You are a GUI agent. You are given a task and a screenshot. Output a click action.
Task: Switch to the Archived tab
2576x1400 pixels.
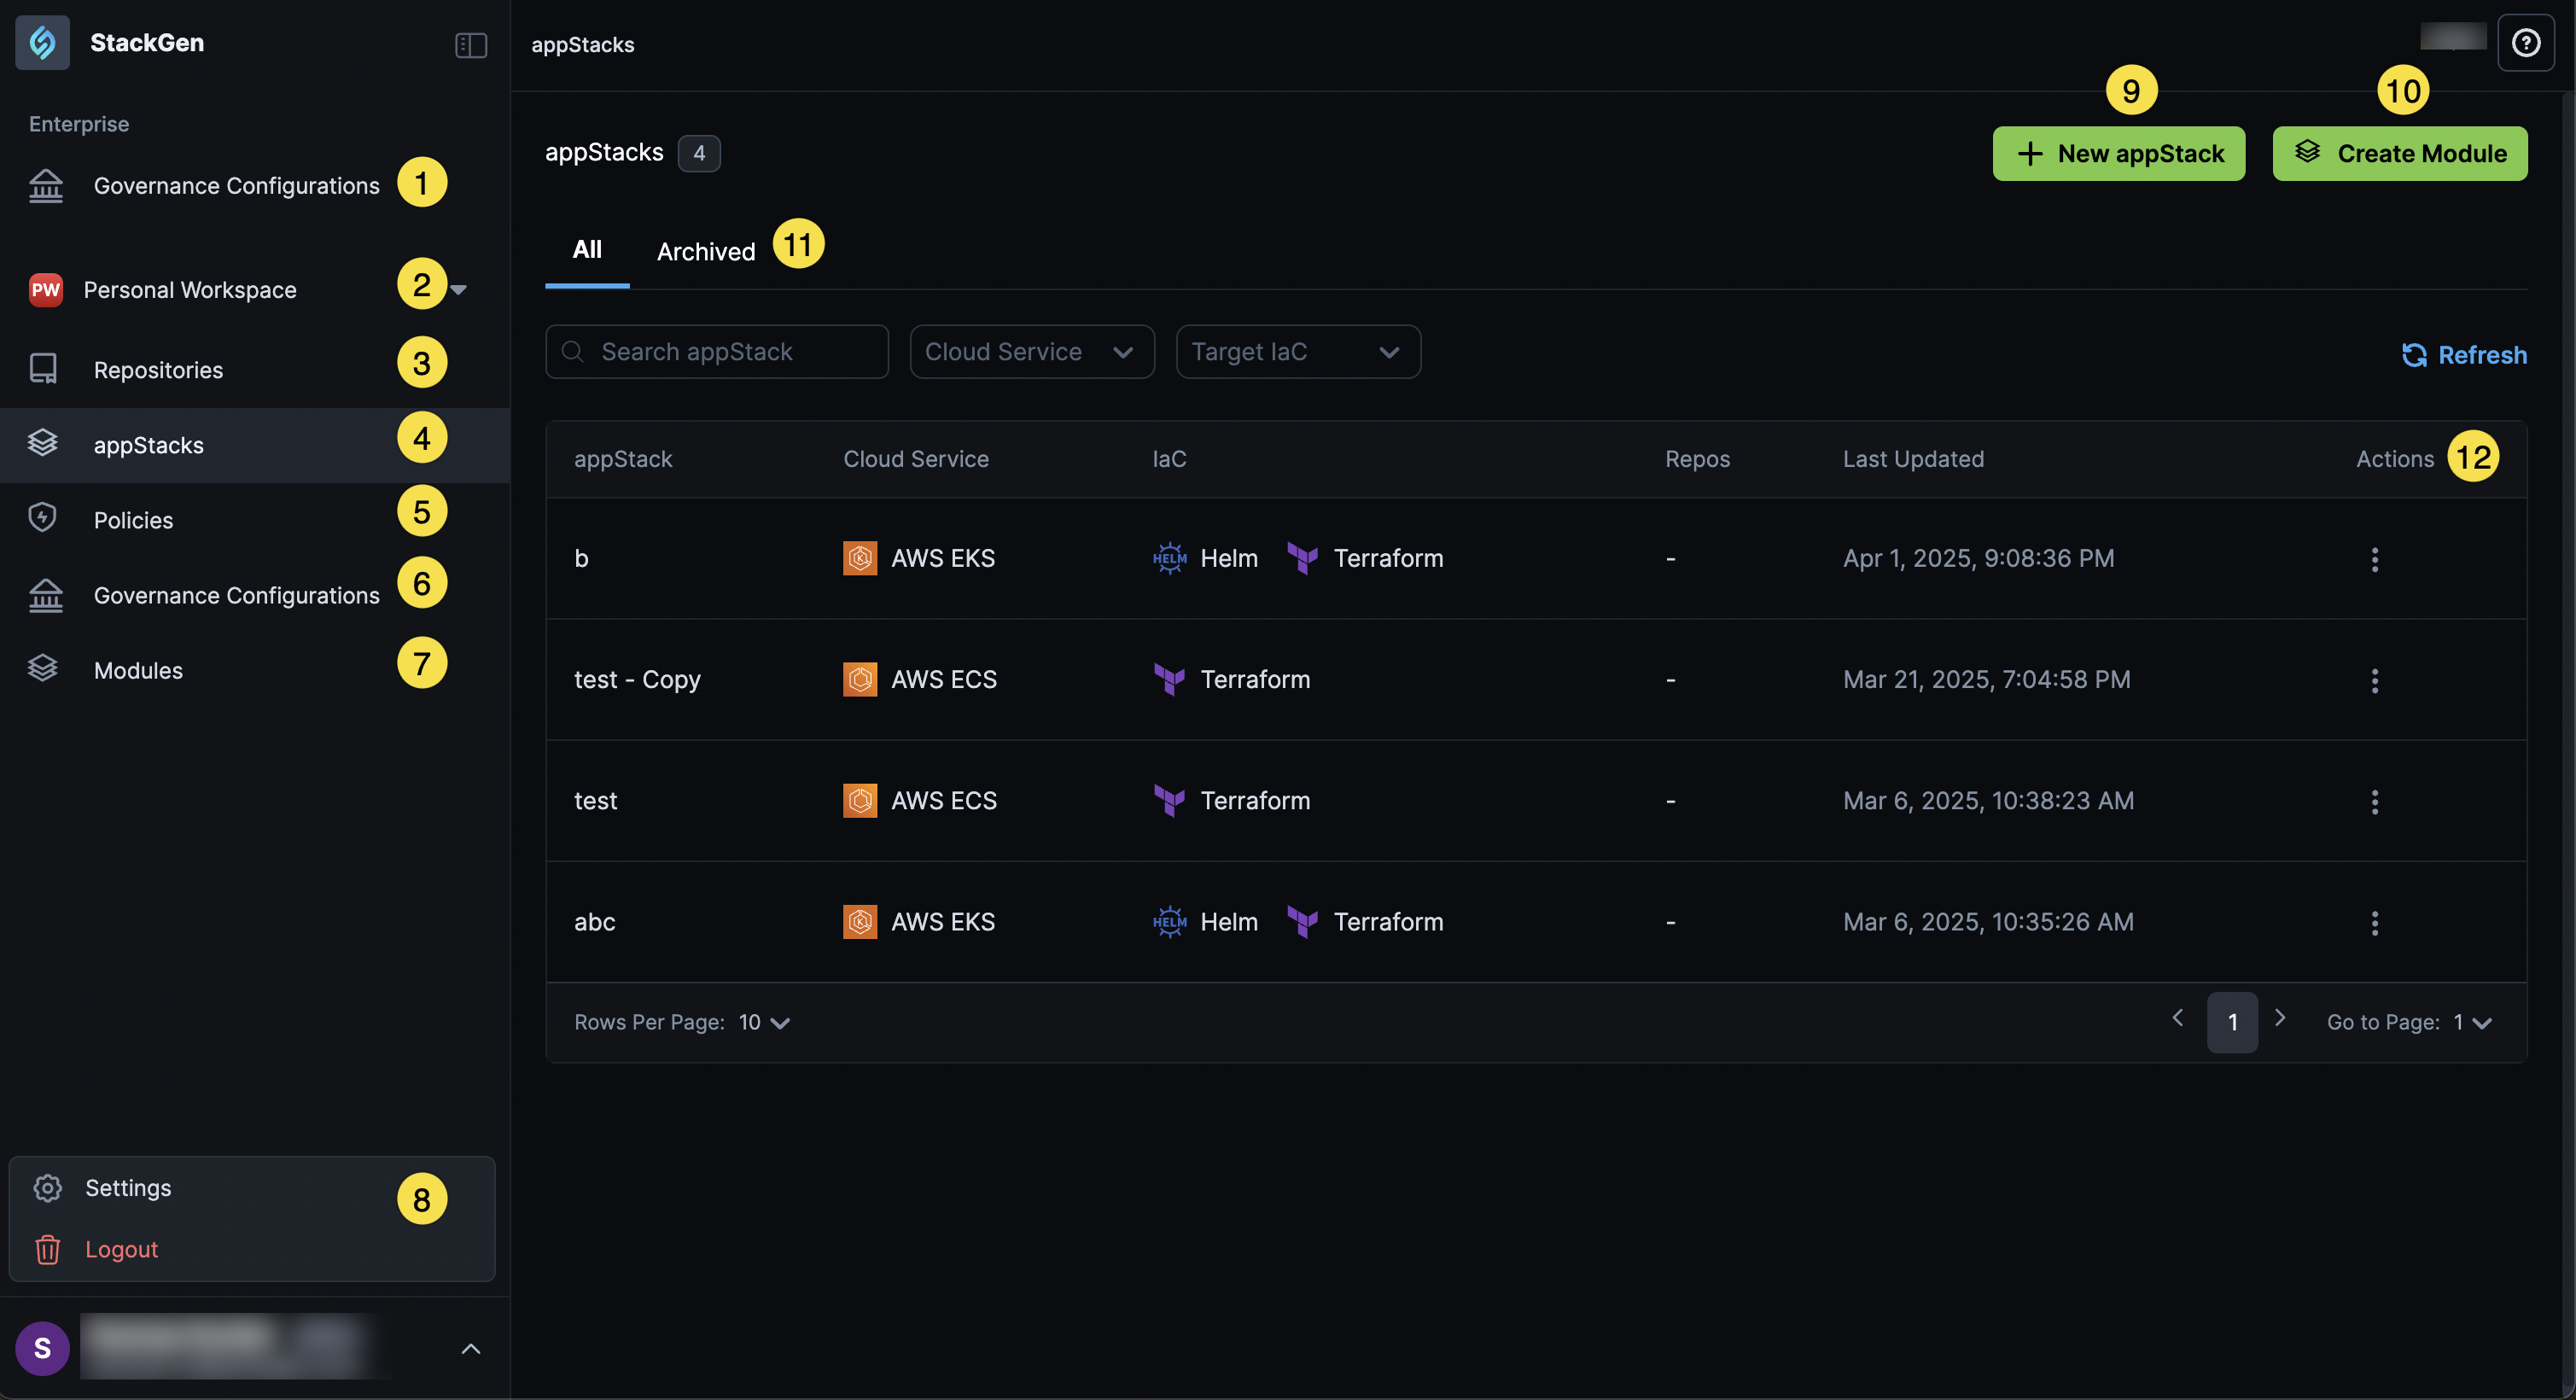[x=706, y=252]
